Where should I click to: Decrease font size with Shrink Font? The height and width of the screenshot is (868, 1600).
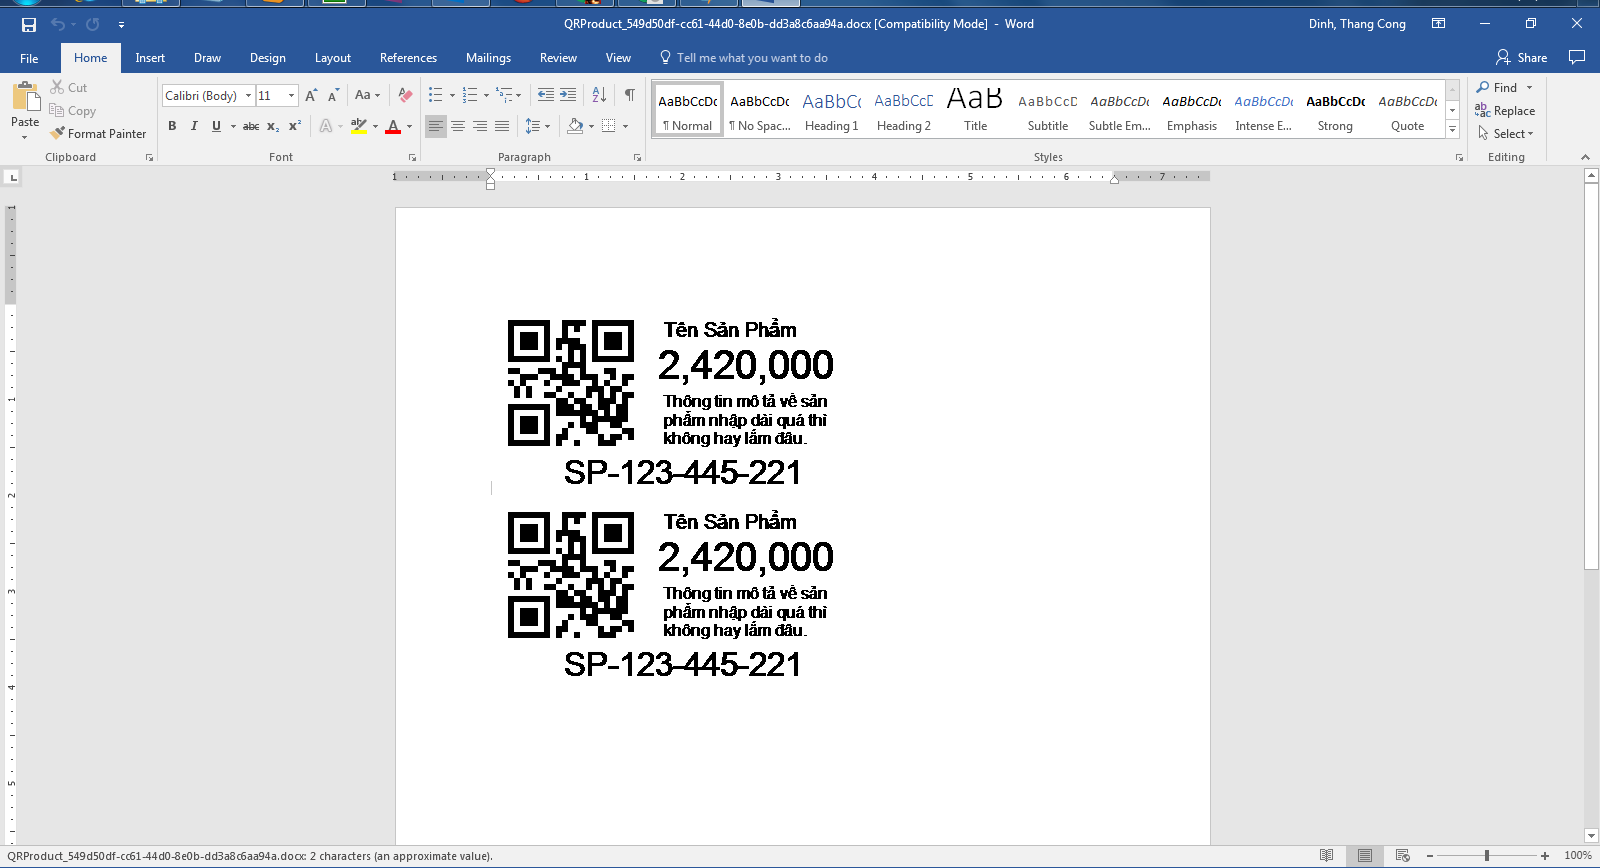(x=333, y=96)
